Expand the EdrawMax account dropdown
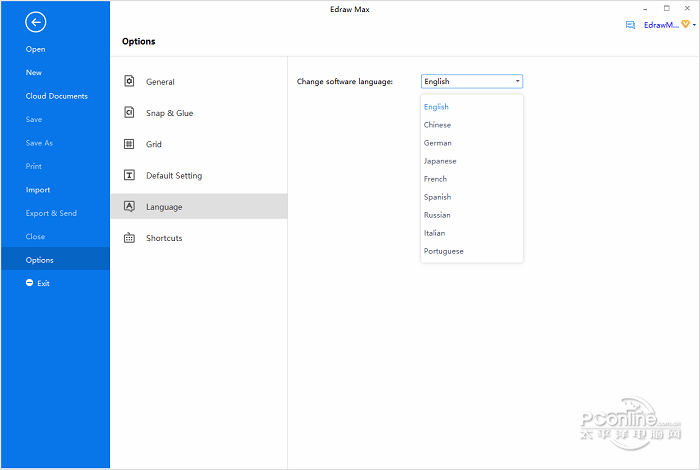The image size is (700, 470). 694,25
